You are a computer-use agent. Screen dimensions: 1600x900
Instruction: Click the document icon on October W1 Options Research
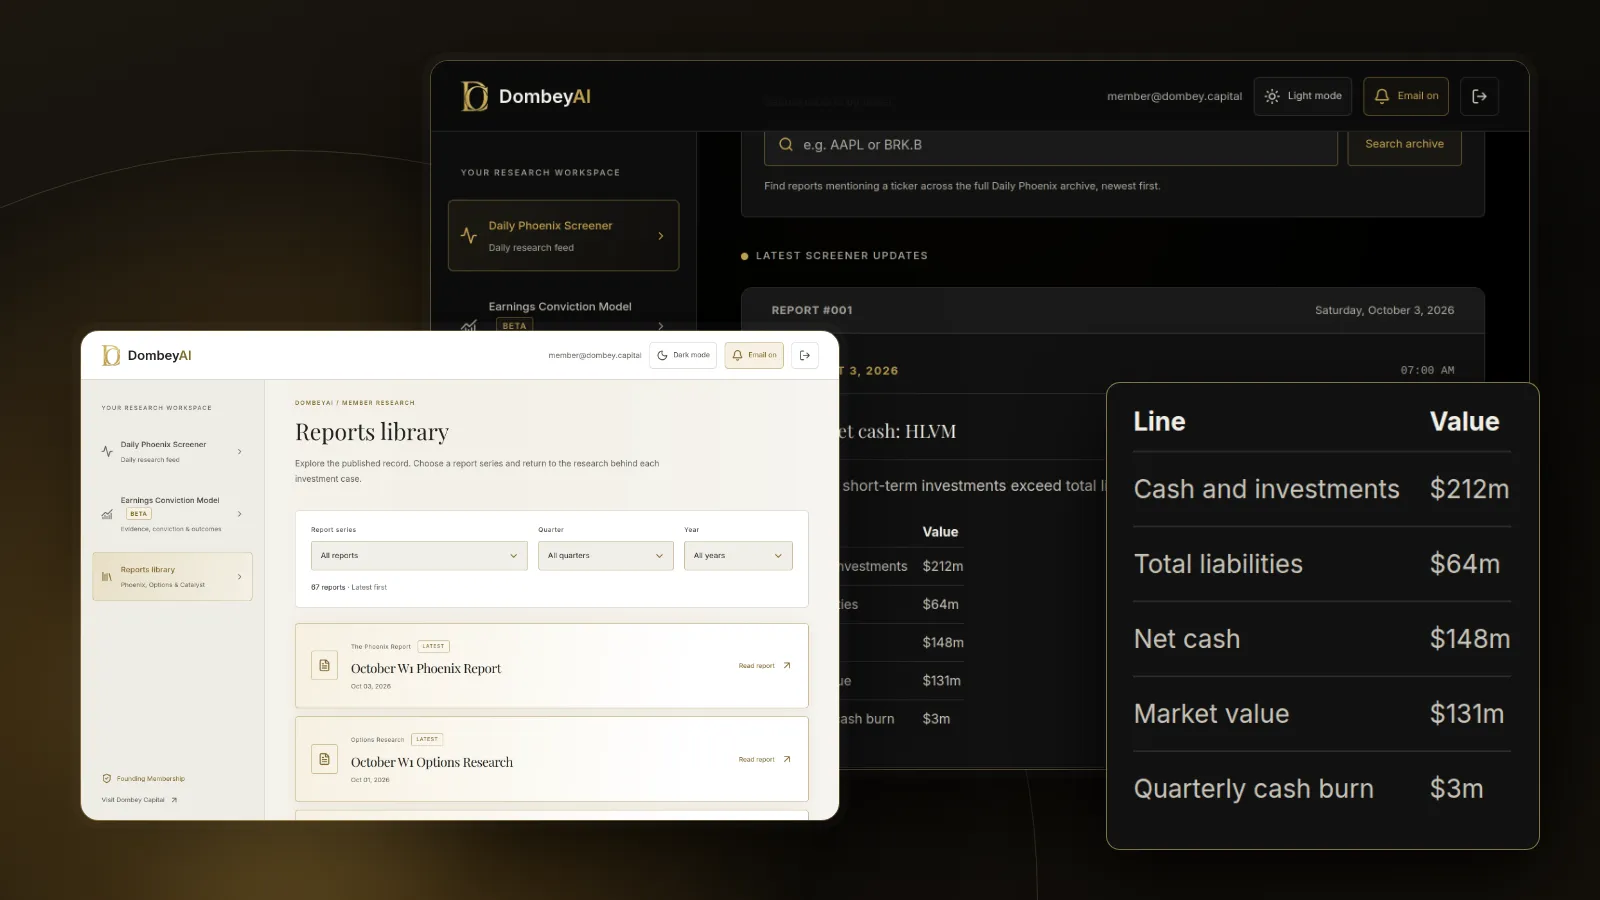point(324,759)
